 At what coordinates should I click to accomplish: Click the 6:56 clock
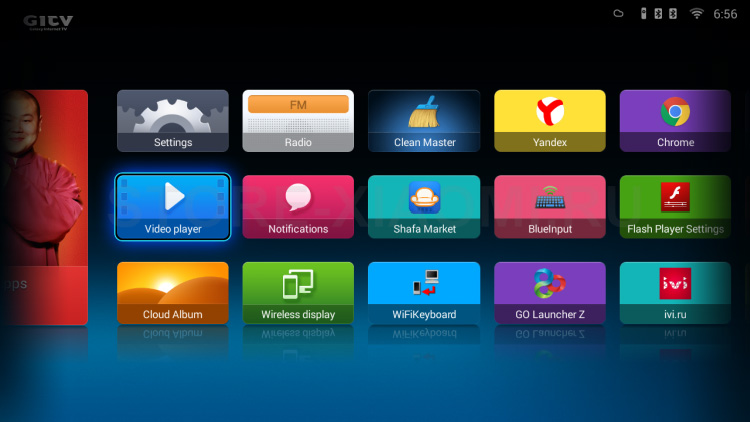725,14
